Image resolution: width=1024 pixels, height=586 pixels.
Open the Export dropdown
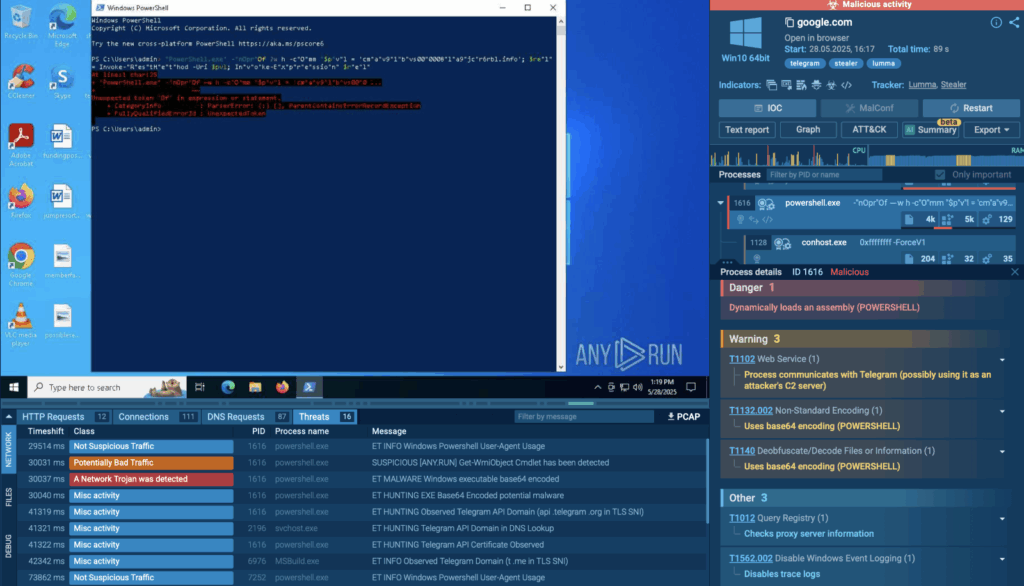coord(991,130)
